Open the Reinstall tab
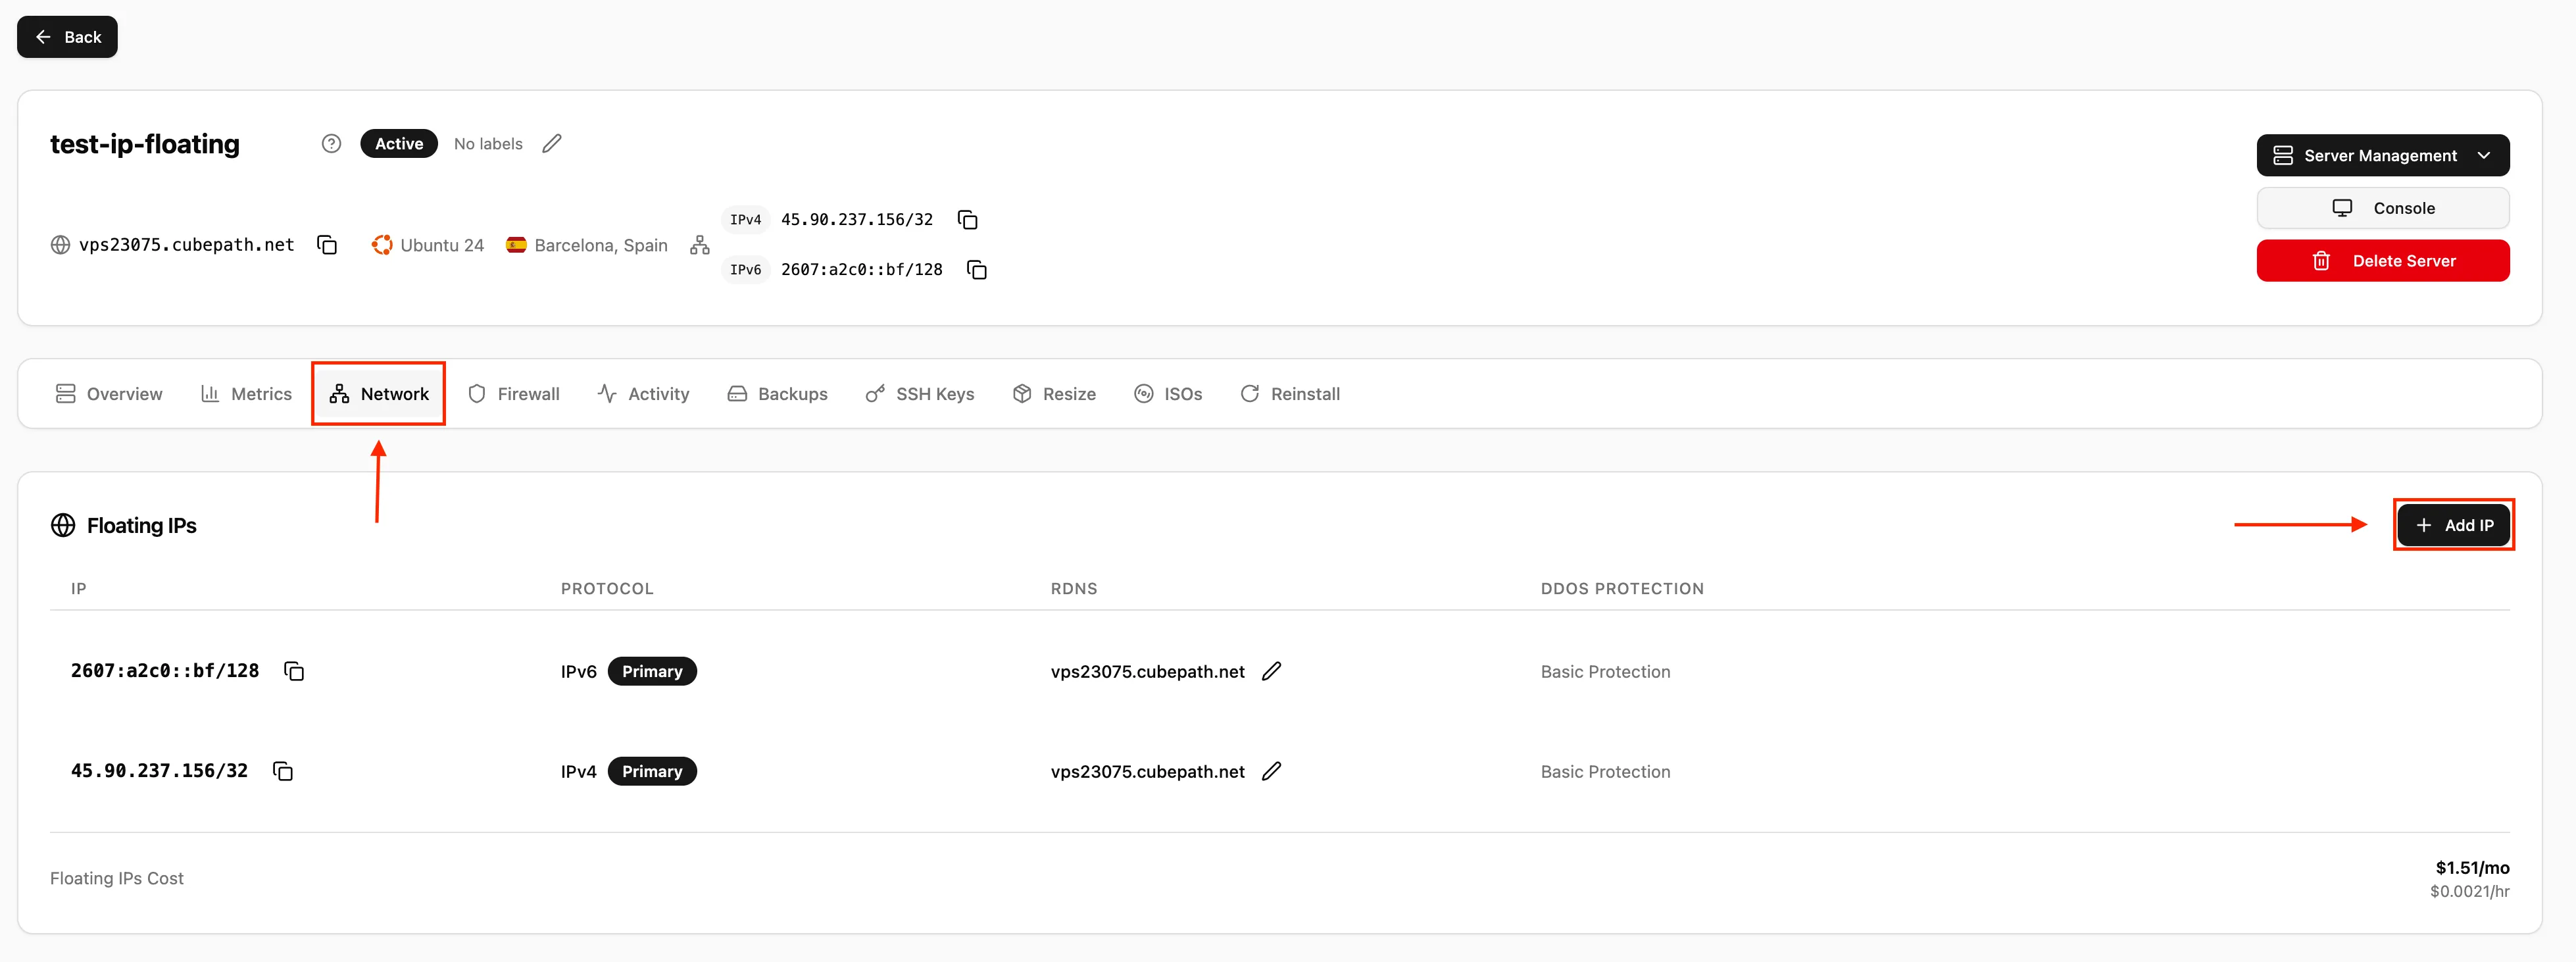This screenshot has width=2576, height=962. 1290,394
